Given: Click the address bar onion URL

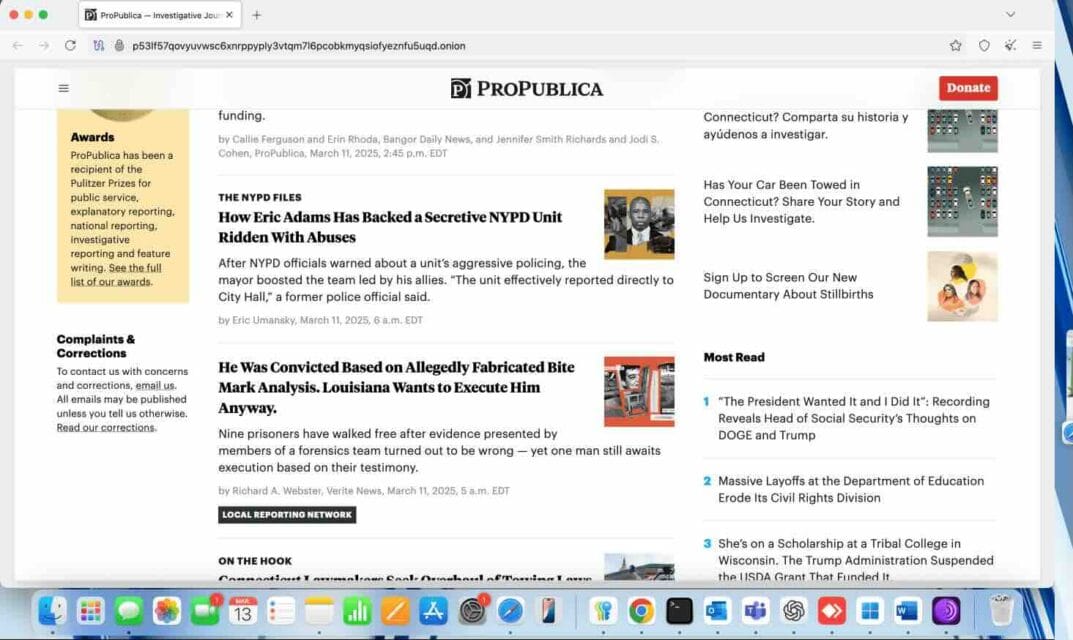Looking at the screenshot, I should (300, 45).
